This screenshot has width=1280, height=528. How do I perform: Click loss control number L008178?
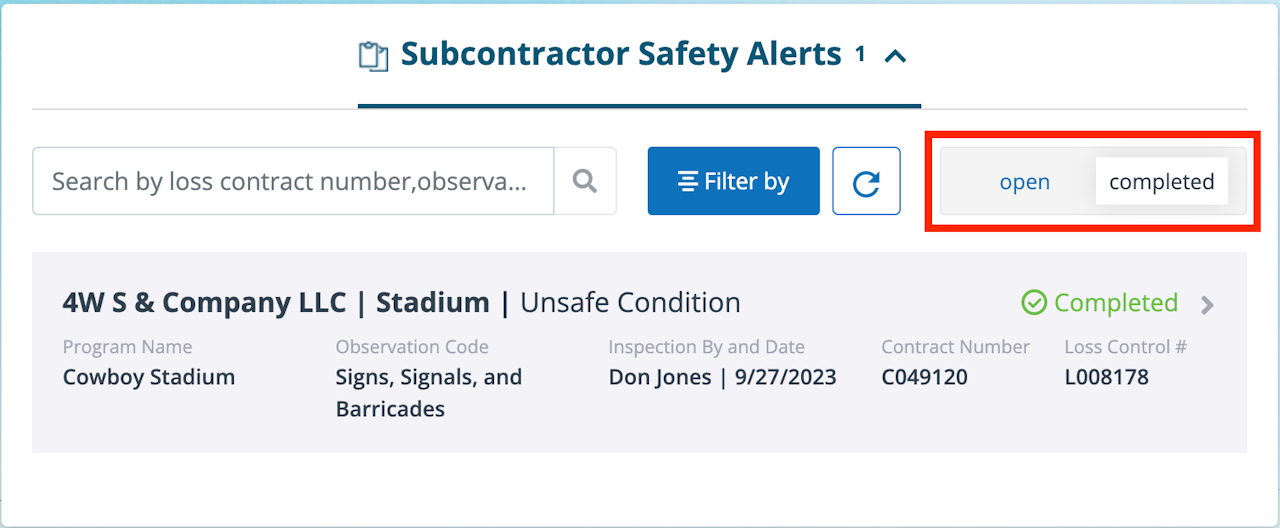click(1107, 377)
